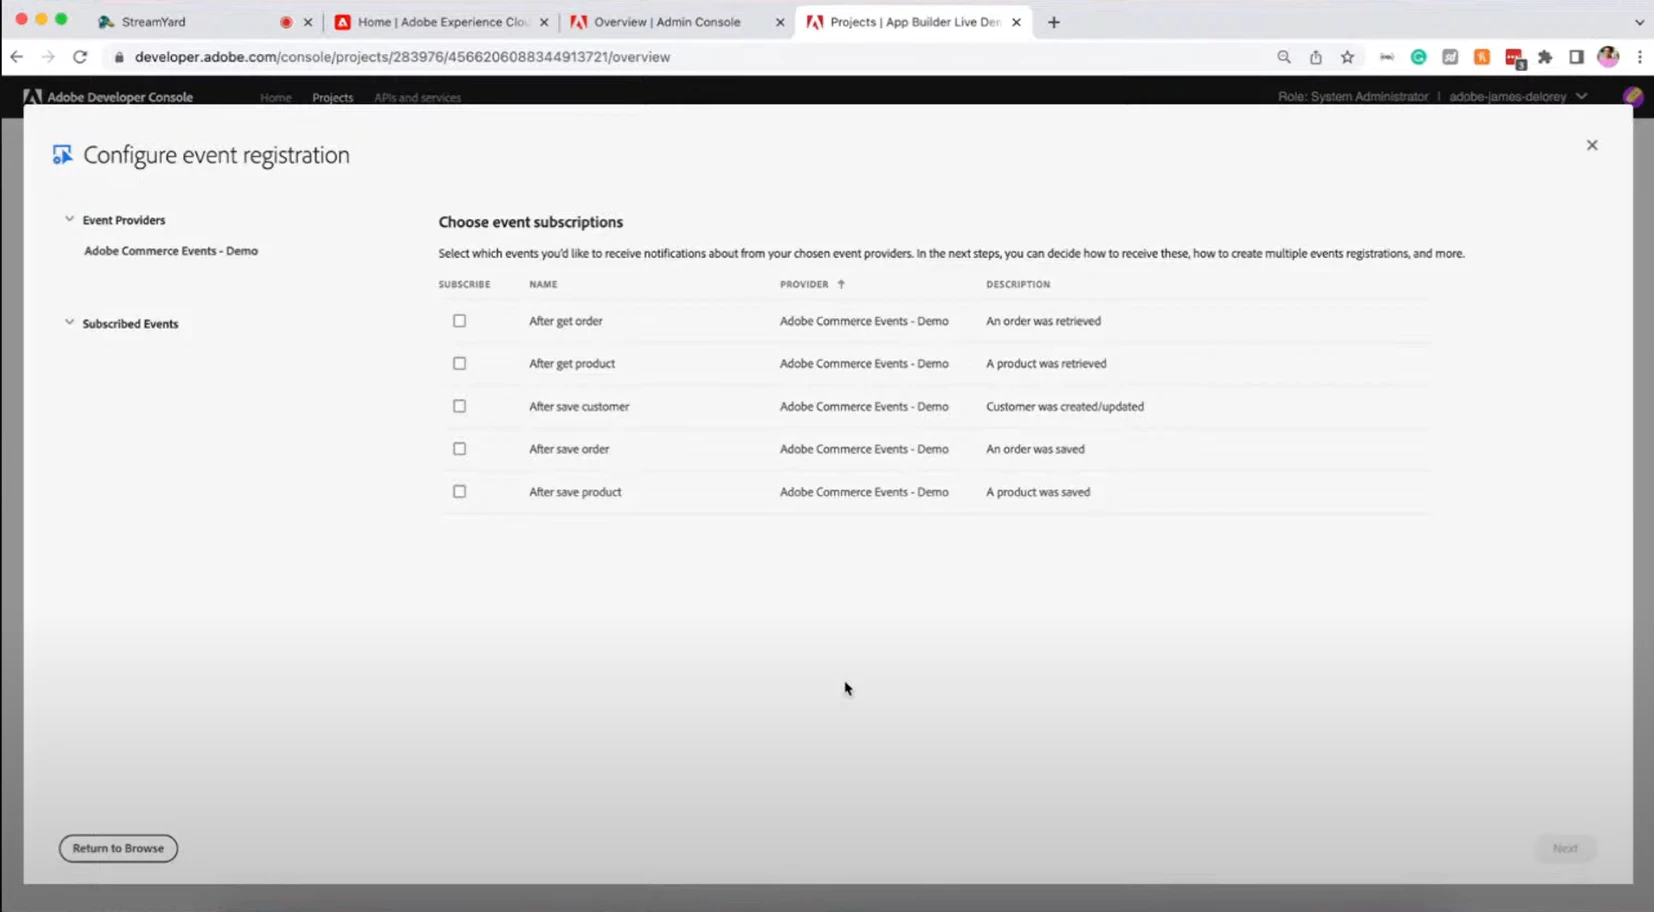Click Customer was created/updated description
1654x912 pixels.
(1065, 407)
